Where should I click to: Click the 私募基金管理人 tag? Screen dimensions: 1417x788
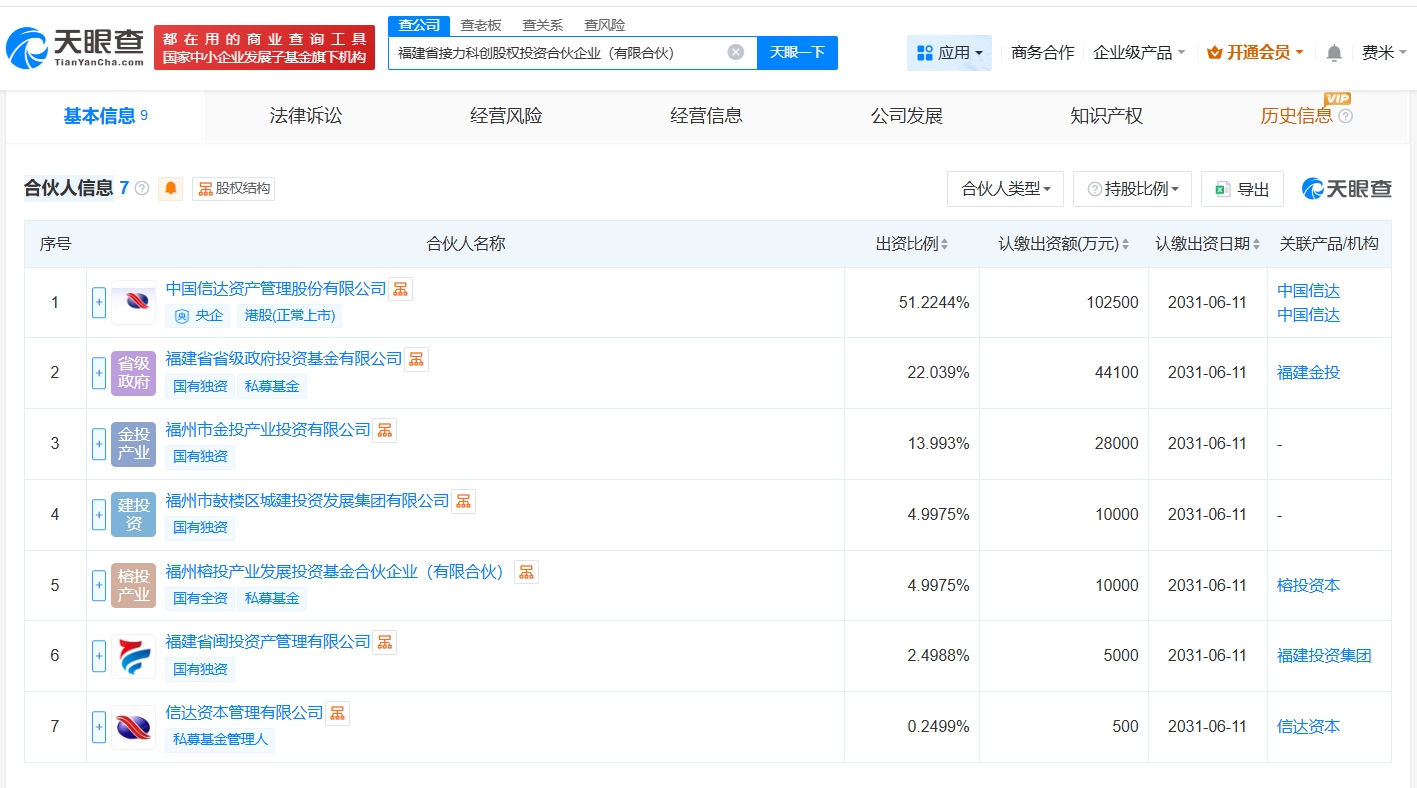(x=220, y=740)
